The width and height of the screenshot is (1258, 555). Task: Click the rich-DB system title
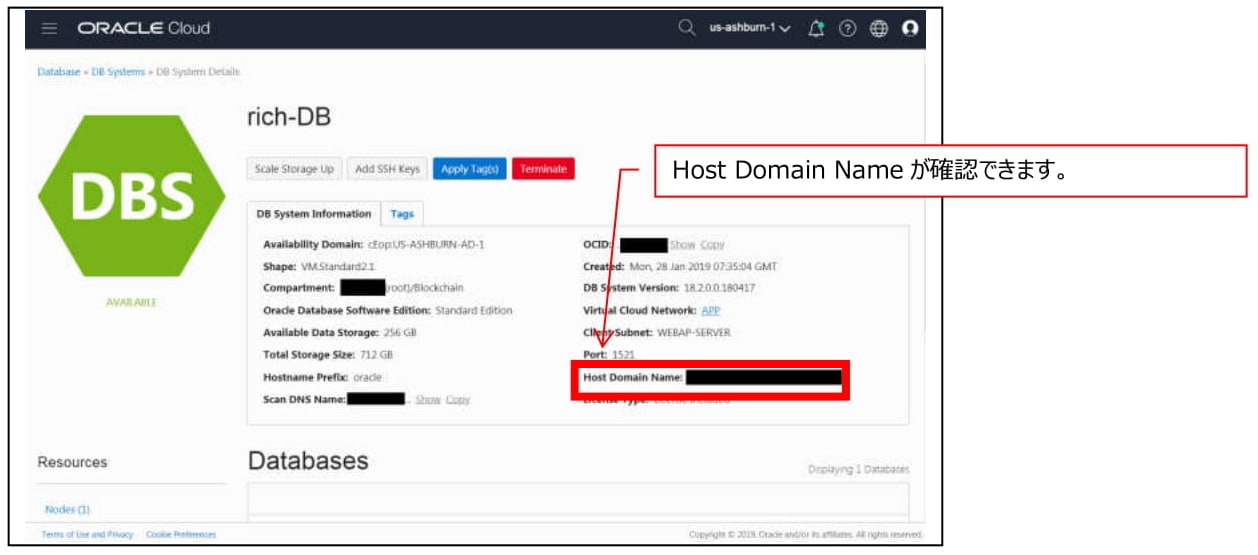tap(289, 118)
